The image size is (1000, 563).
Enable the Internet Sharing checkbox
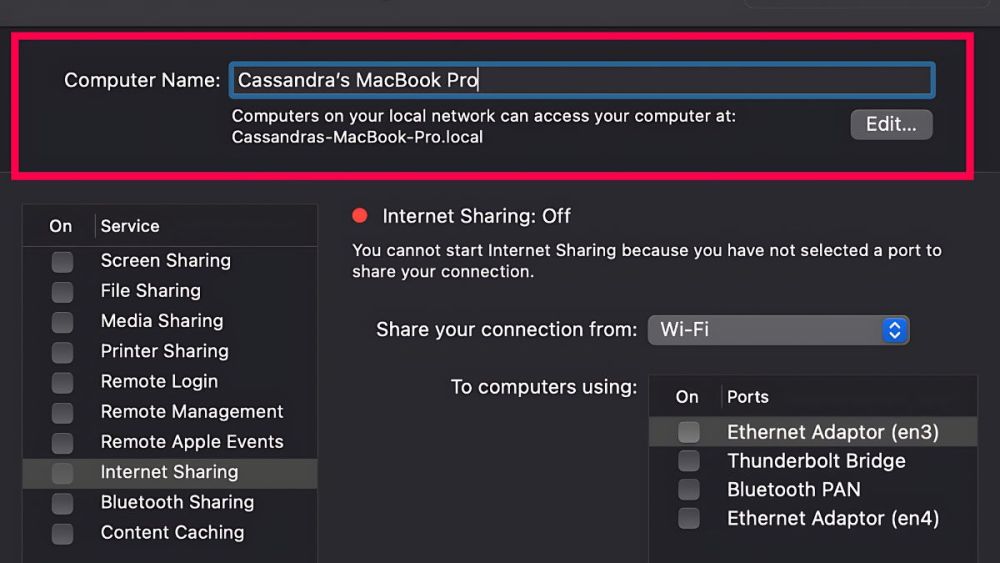pos(62,472)
